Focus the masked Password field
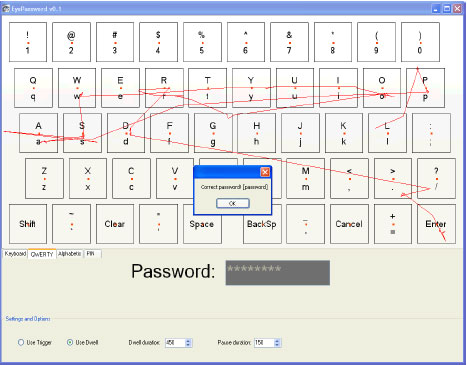The image size is (467, 365). point(278,273)
